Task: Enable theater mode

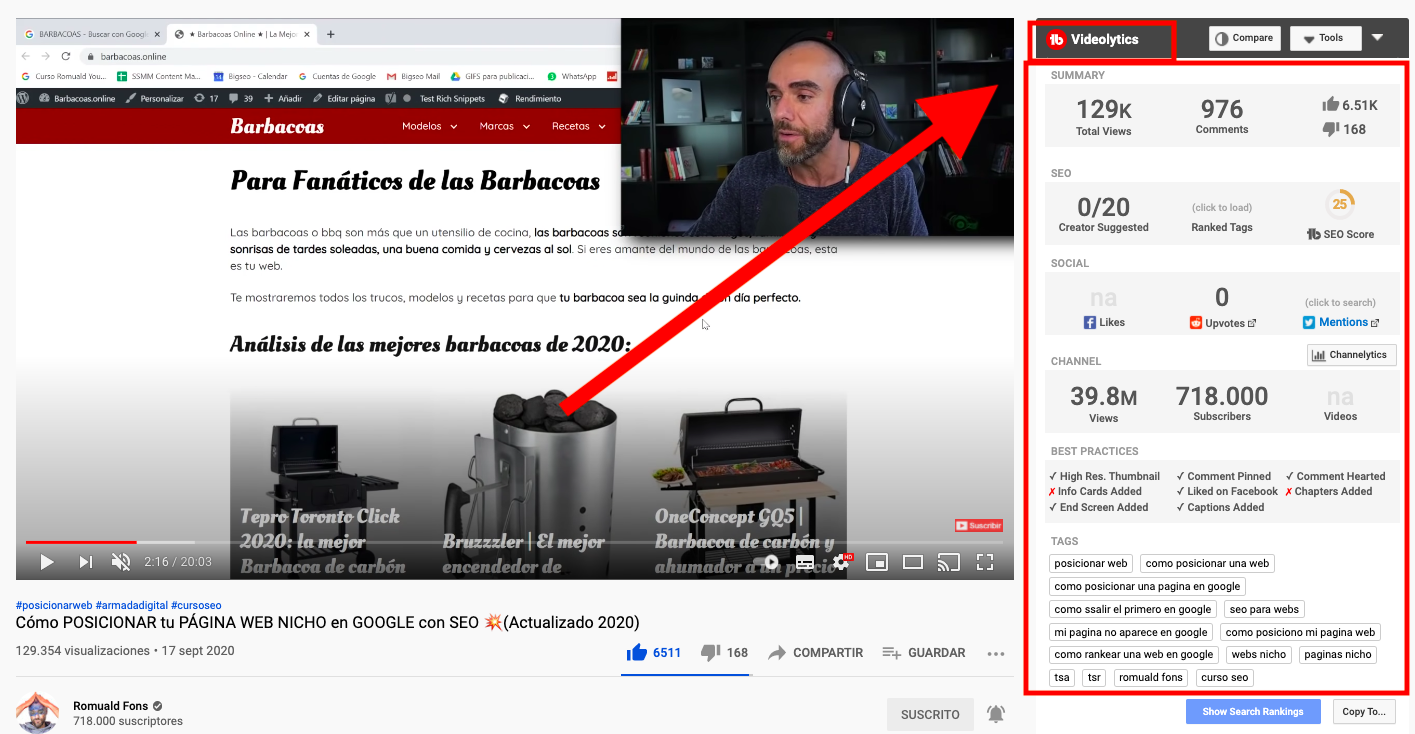Action: pyautogui.click(x=913, y=562)
